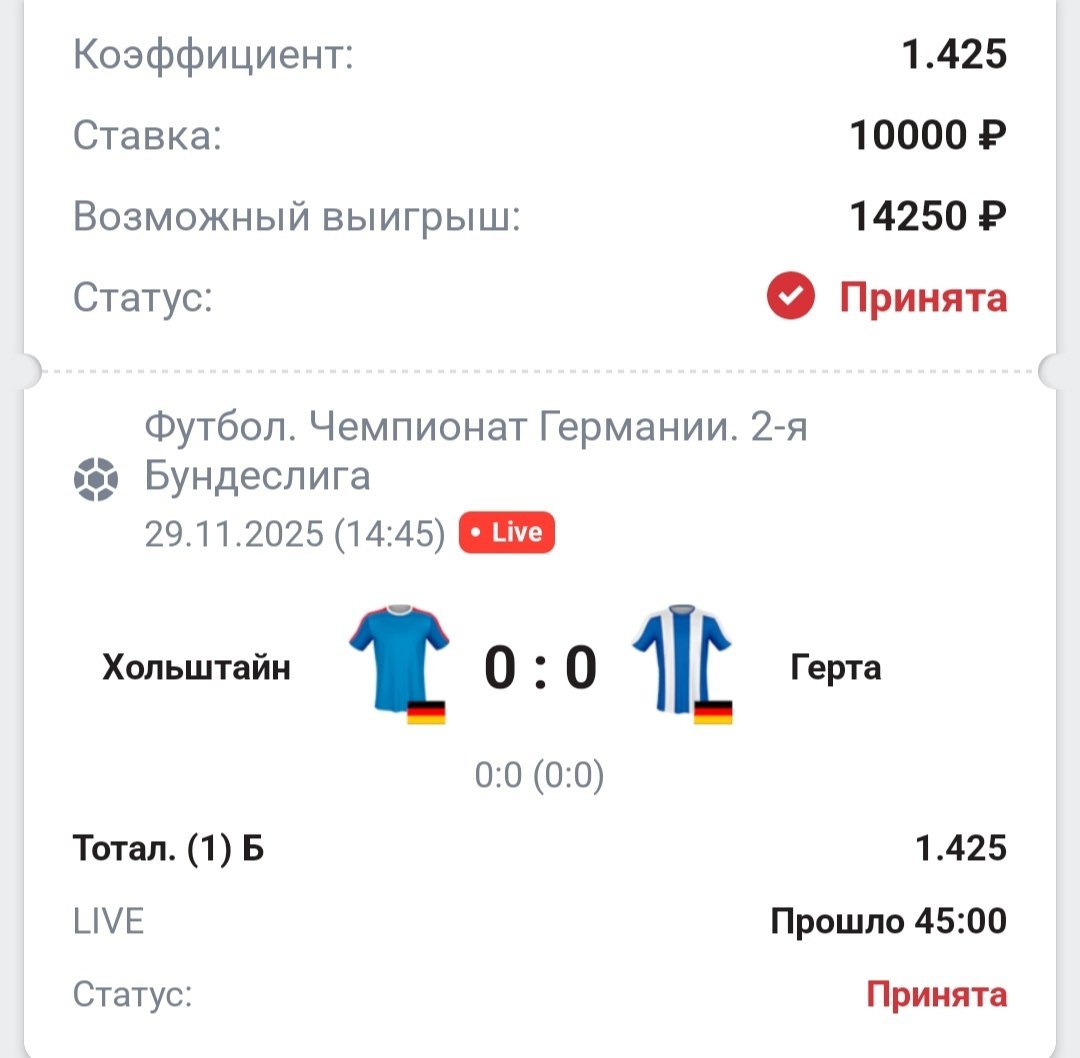This screenshot has width=1080, height=1058.
Task: Click the 0 : 0 match score
Action: coord(540,668)
